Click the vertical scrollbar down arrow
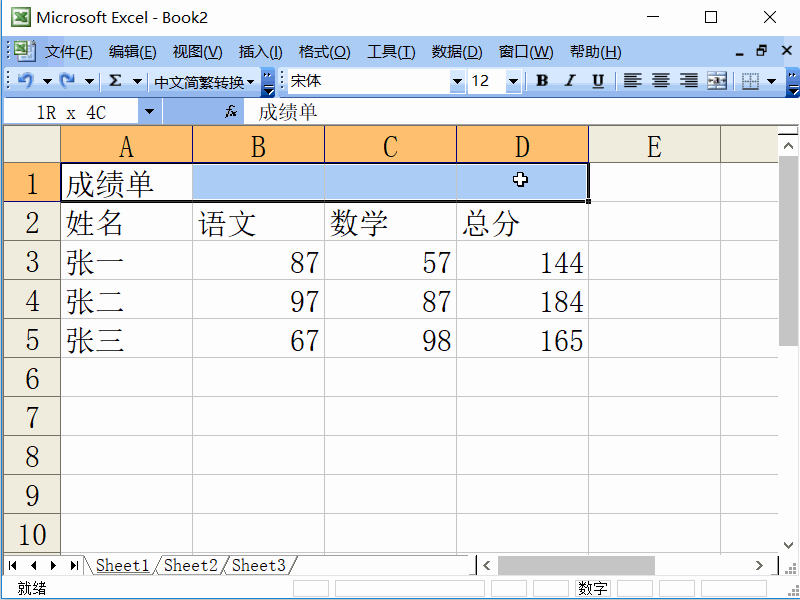 coord(788,545)
